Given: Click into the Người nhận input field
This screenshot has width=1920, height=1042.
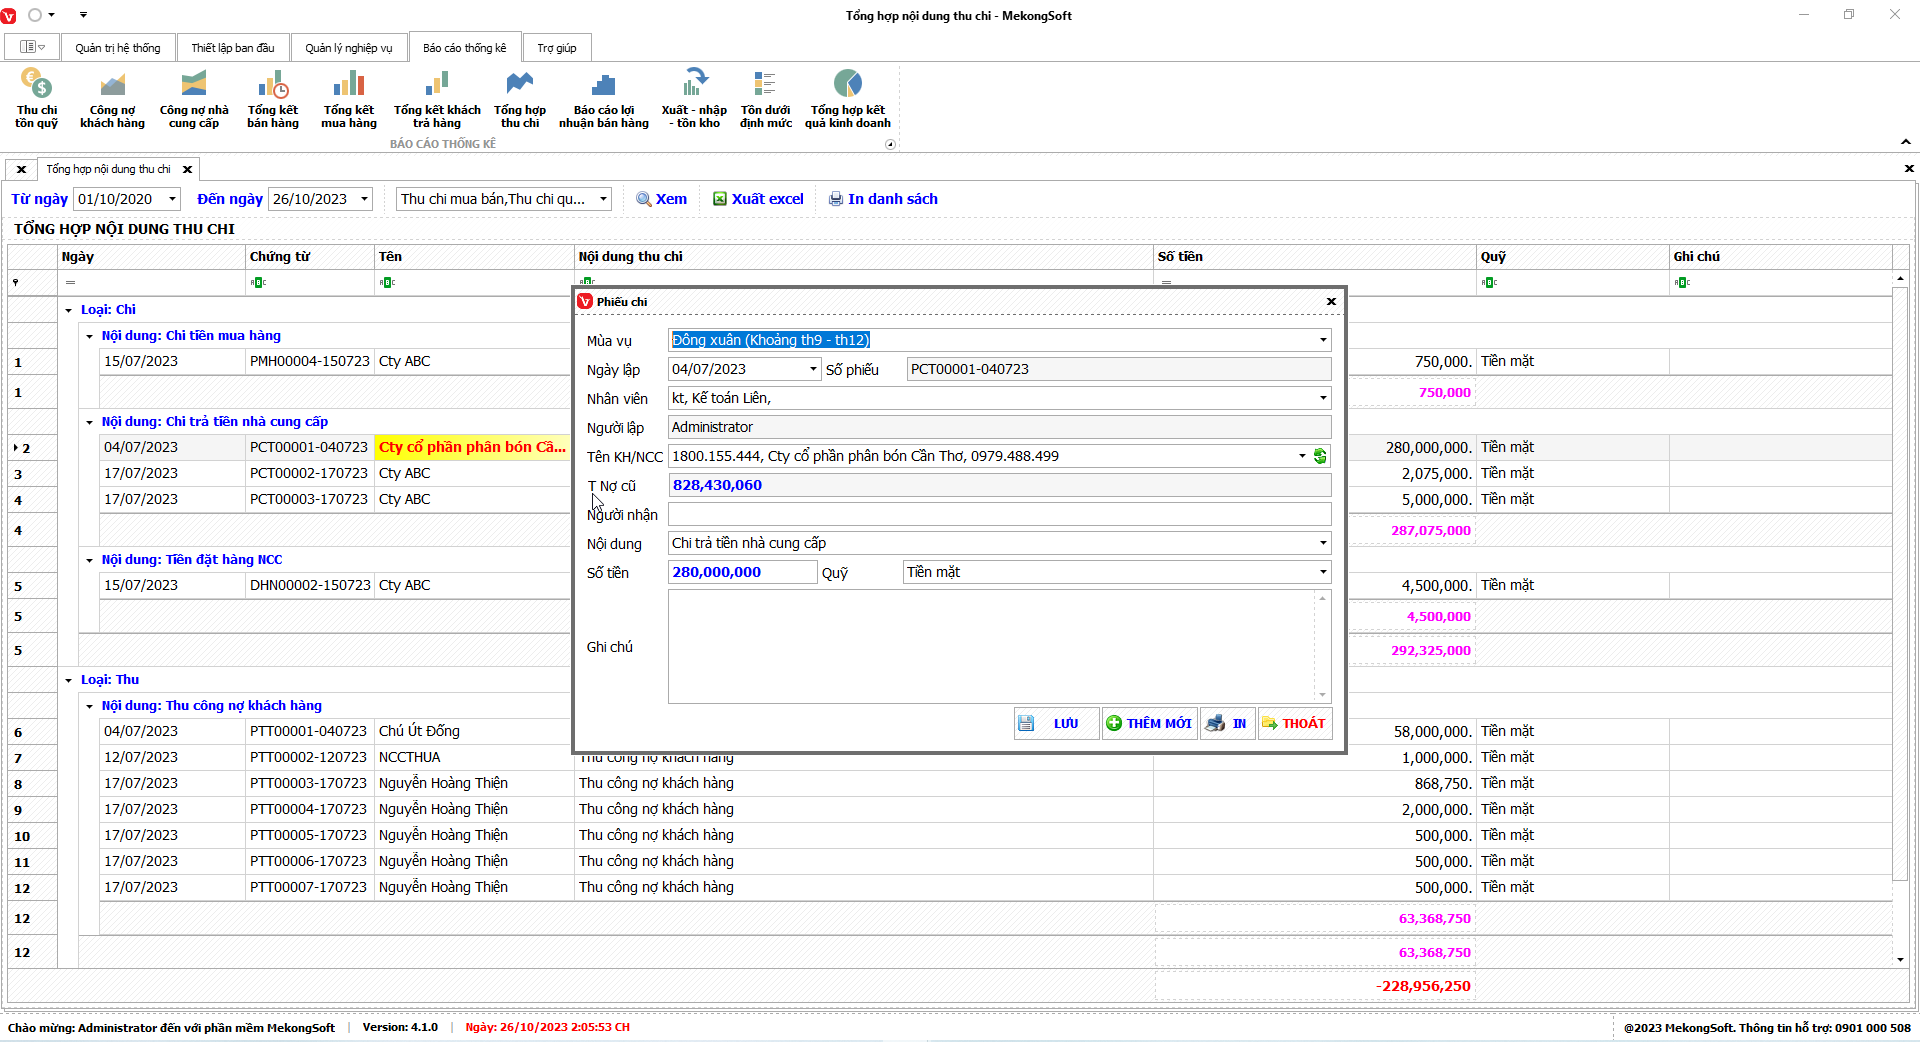Looking at the screenshot, I should point(998,514).
